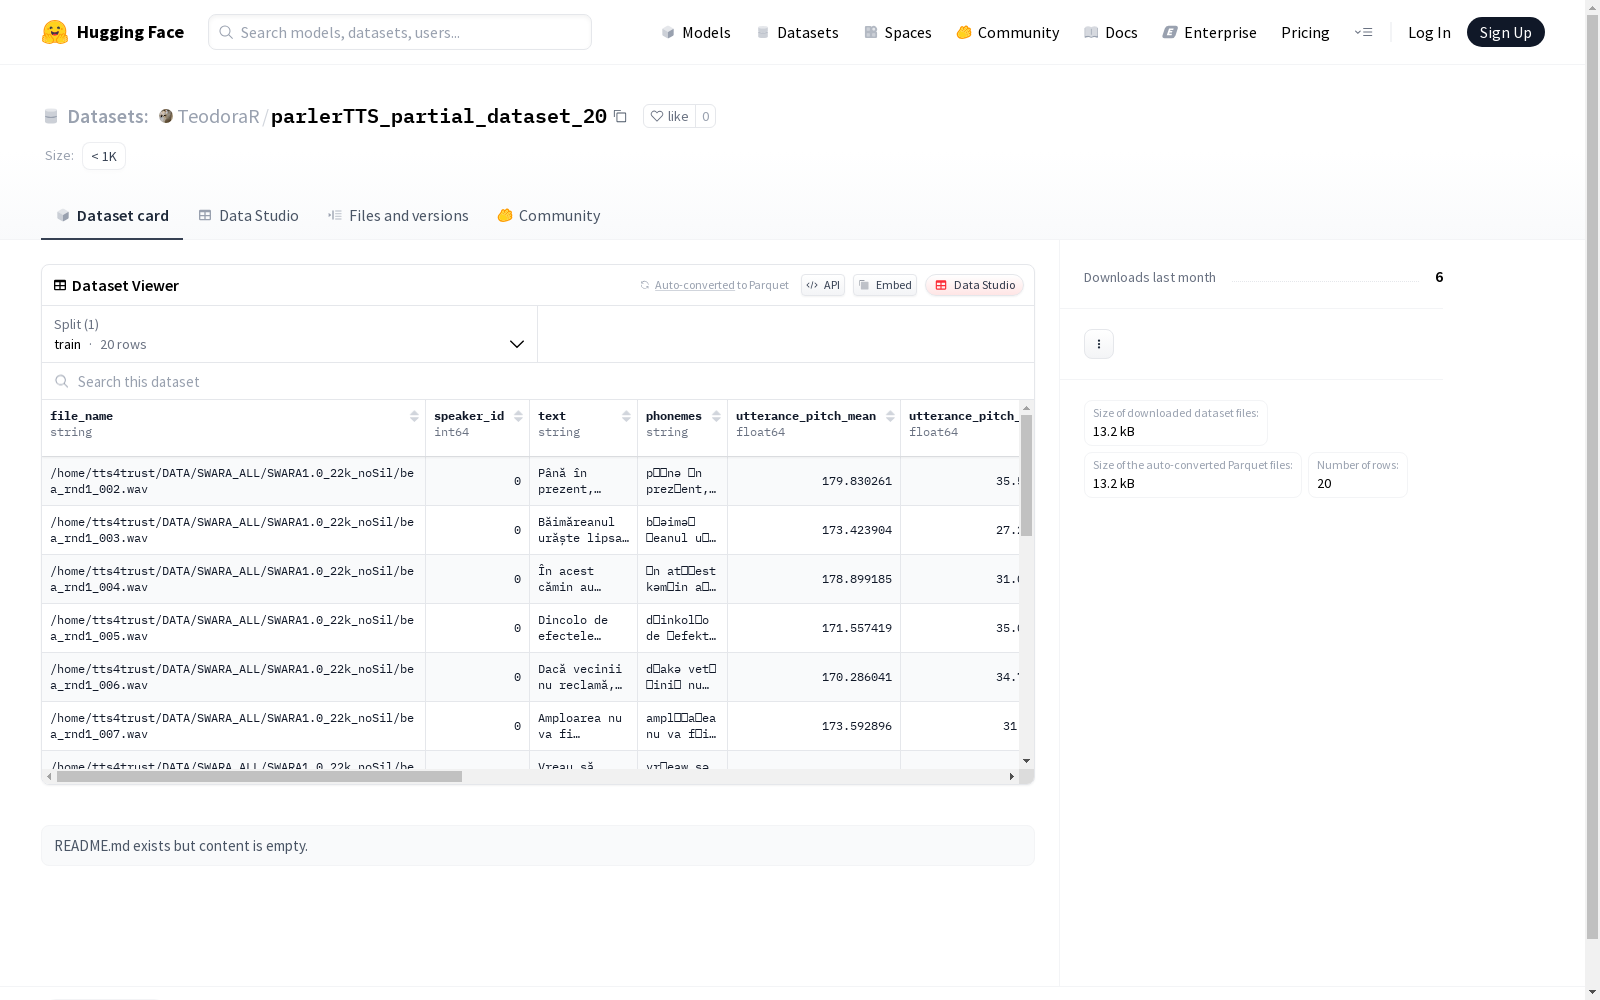
Task: Click the Datasets breadcrumb icon
Action: click(51, 116)
